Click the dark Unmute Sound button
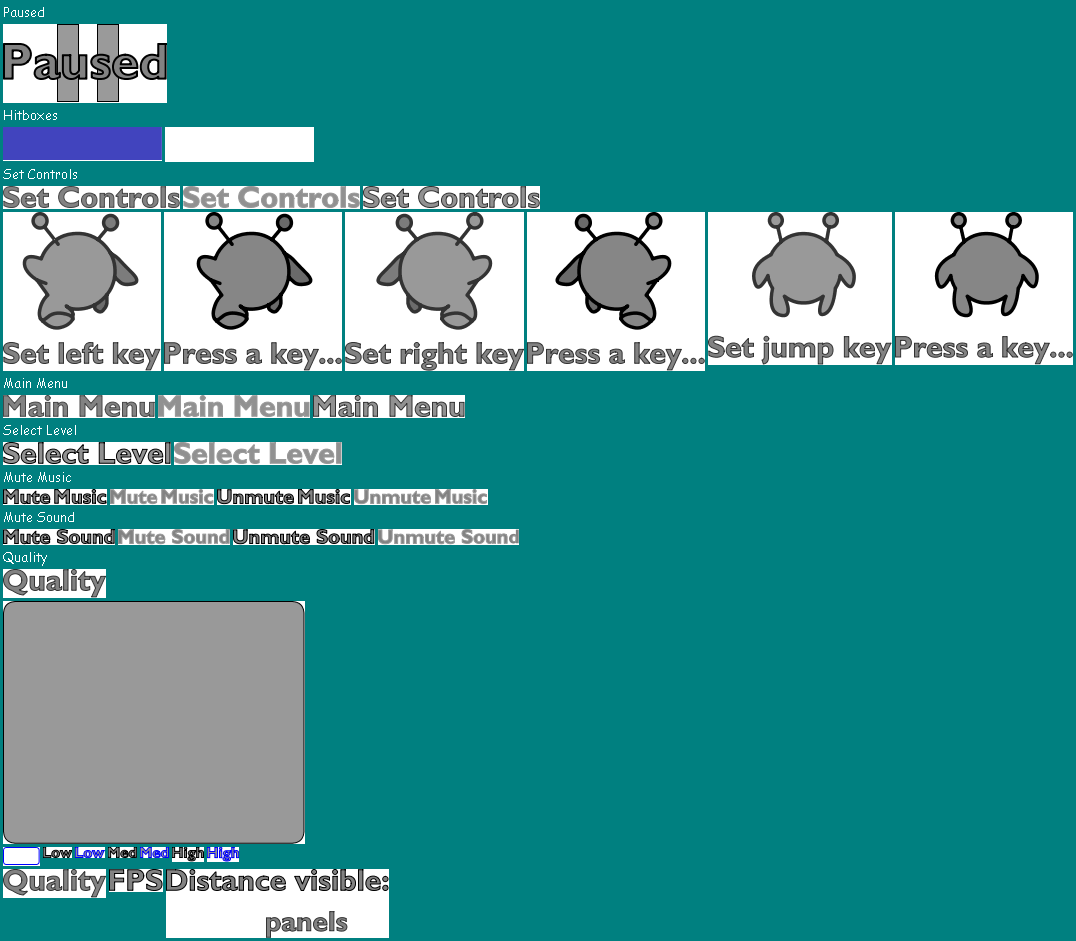Viewport: 1076px width, 941px height. tap(304, 537)
